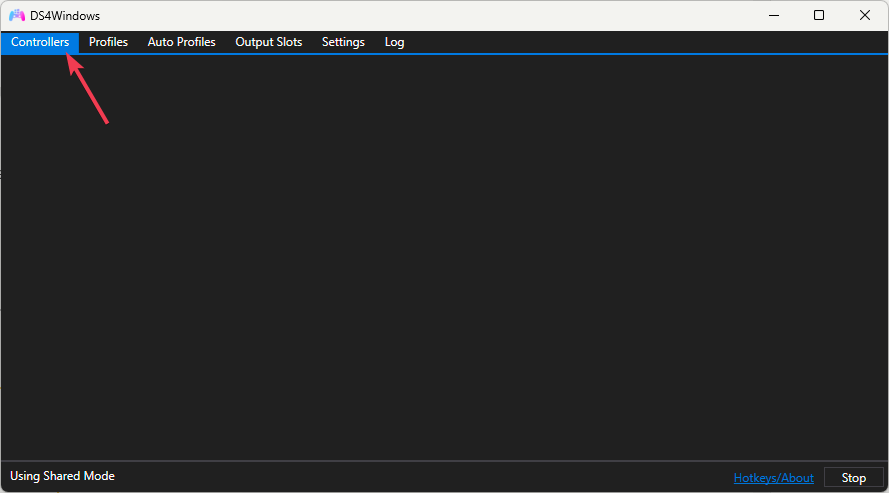
Task: Open the Hotkeys/About link
Action: (773, 478)
